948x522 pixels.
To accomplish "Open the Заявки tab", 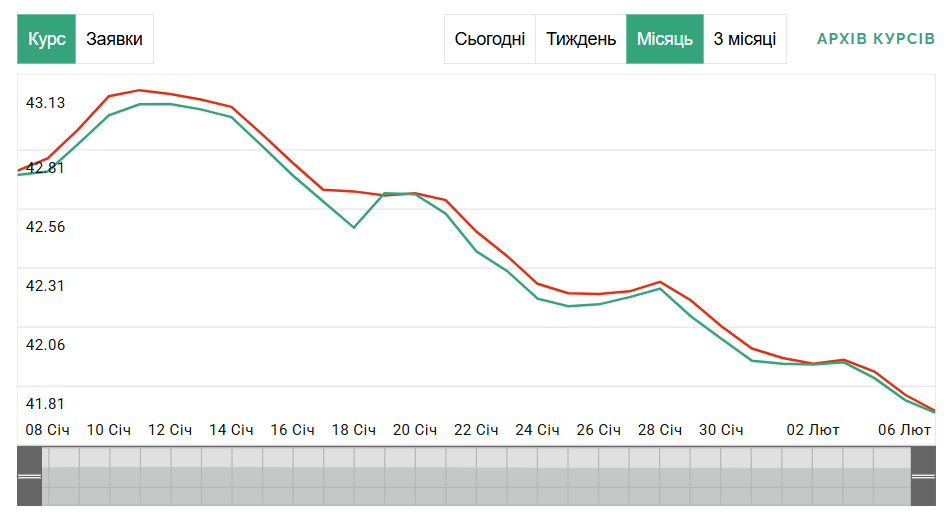I will click(114, 39).
